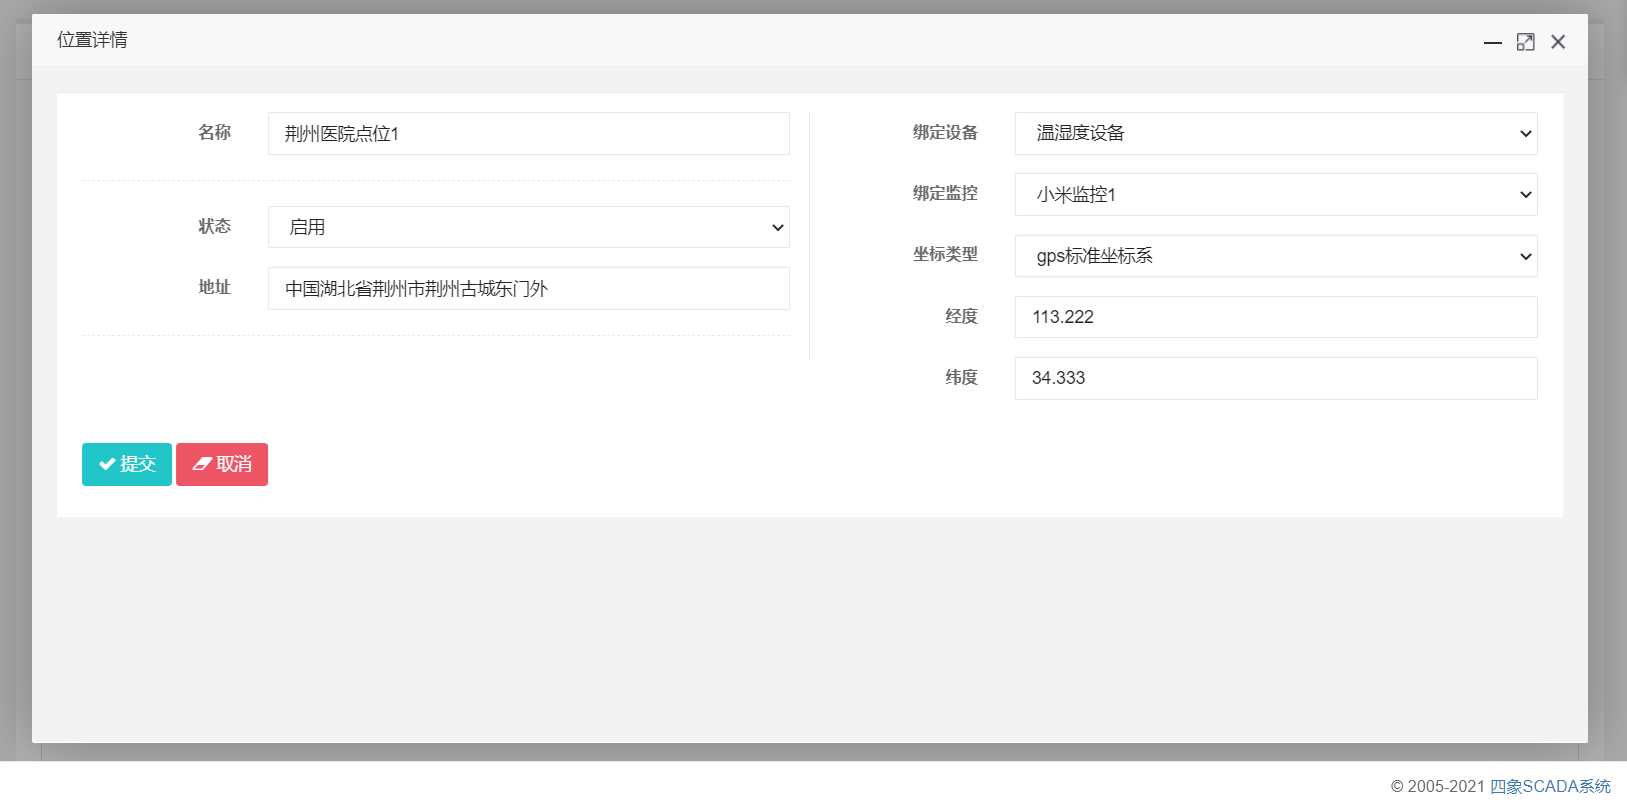Maximize the 位置详情 dialog window

(1525, 42)
